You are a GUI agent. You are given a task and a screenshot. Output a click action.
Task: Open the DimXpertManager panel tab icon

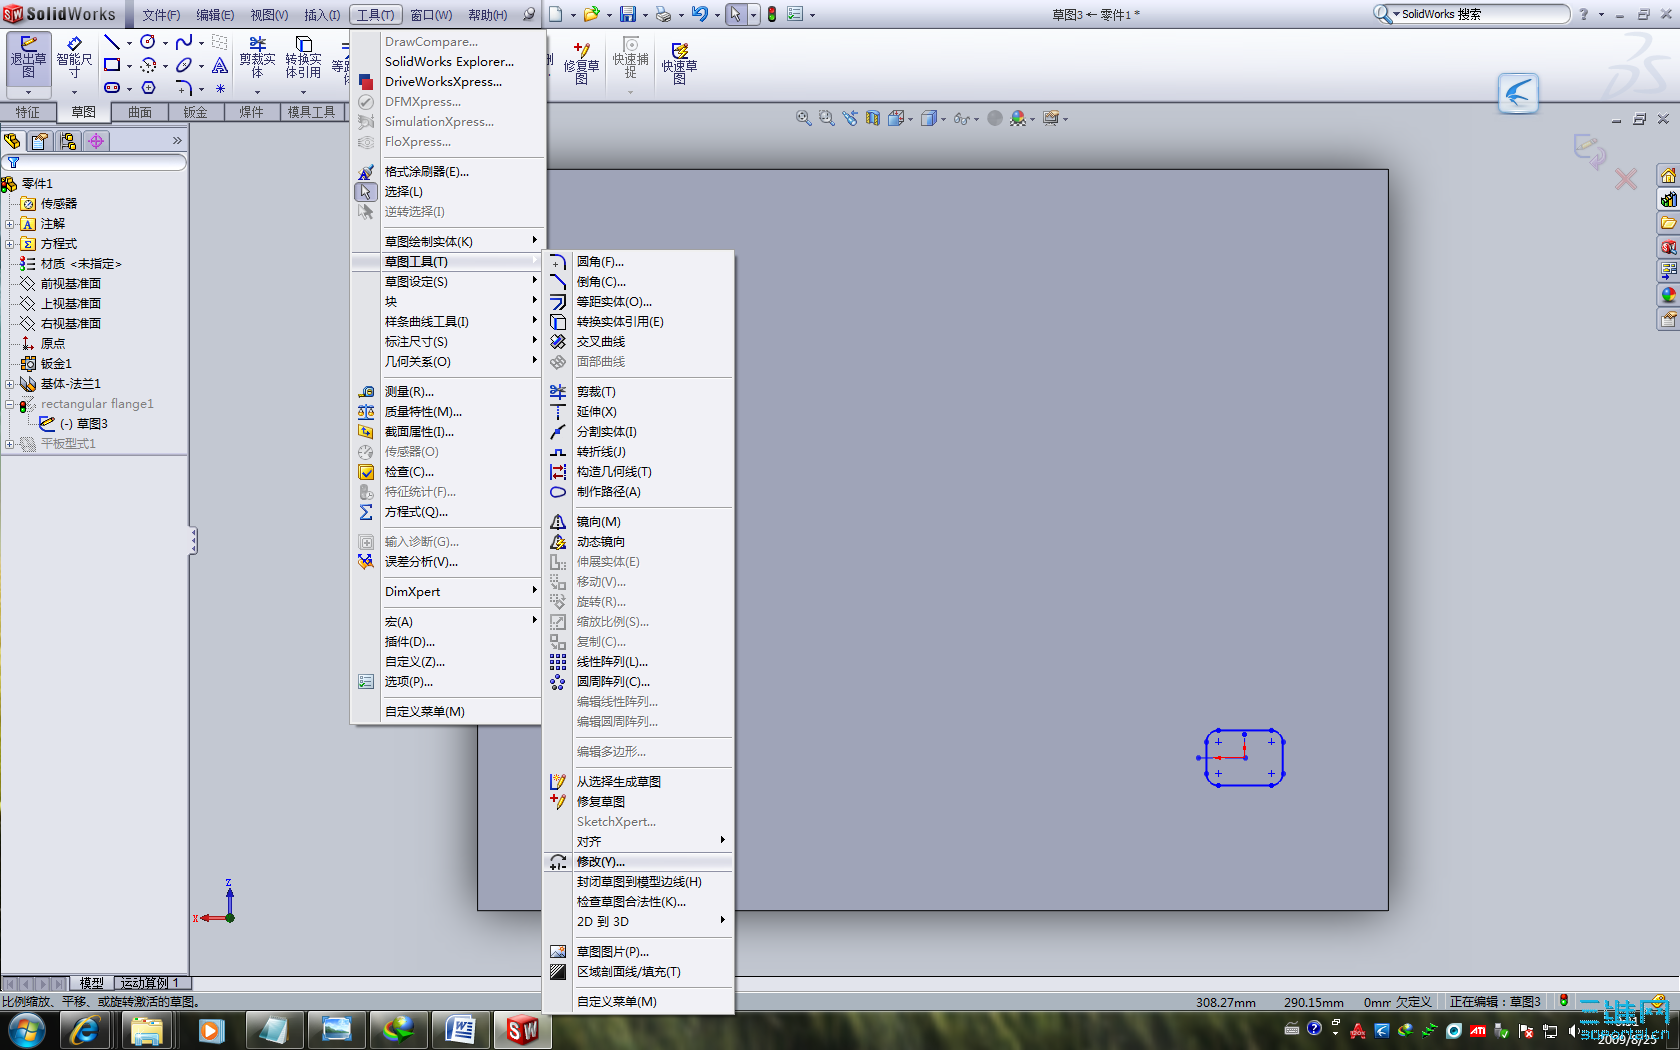96,141
